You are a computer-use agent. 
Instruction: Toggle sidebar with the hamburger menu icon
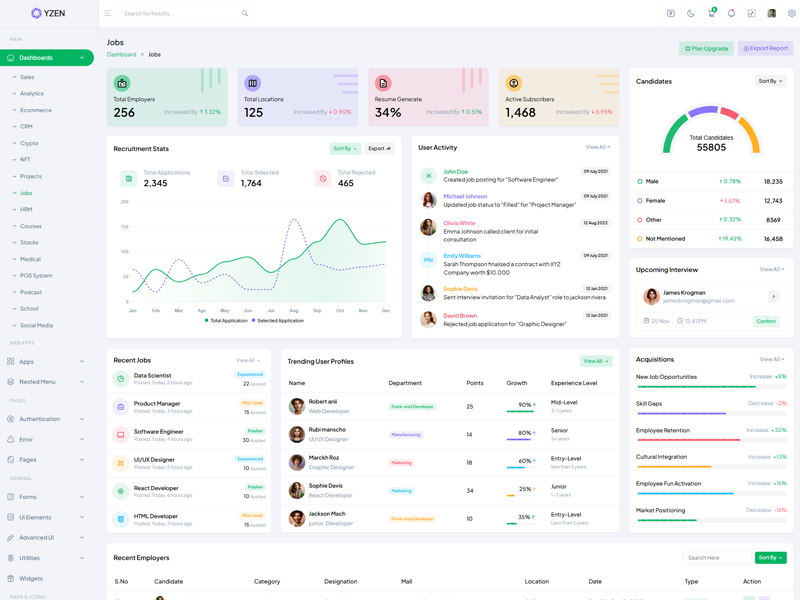coord(108,13)
